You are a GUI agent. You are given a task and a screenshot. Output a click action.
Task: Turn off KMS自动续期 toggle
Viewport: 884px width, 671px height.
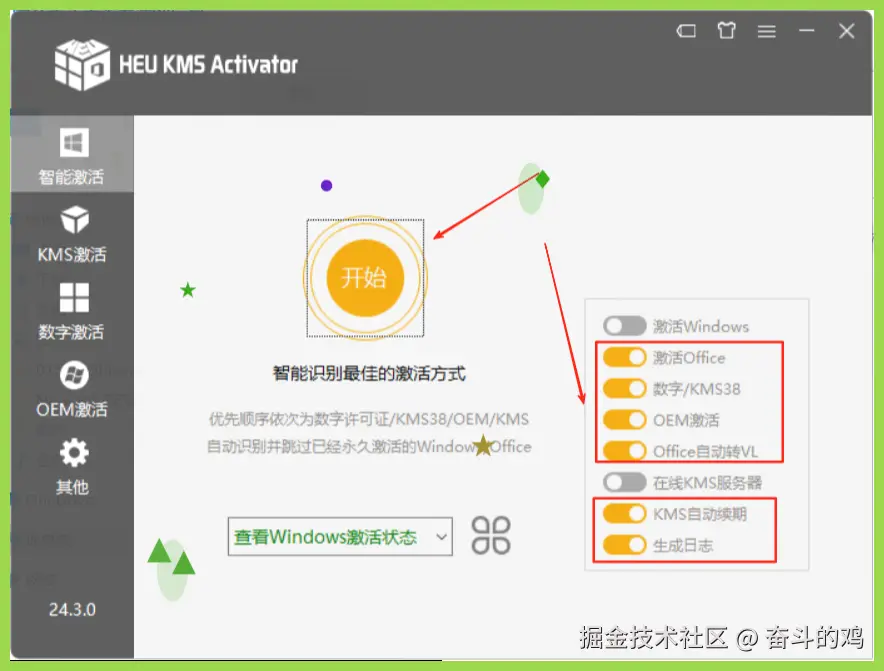click(x=624, y=513)
